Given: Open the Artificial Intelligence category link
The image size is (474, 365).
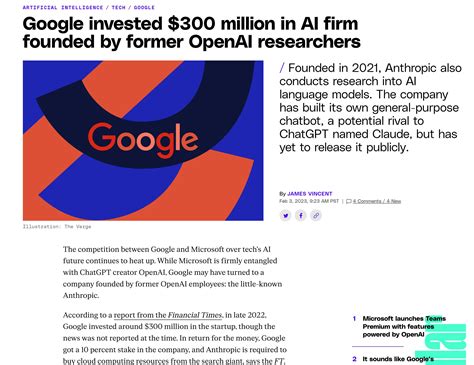Looking at the screenshot, I should 63,7.
